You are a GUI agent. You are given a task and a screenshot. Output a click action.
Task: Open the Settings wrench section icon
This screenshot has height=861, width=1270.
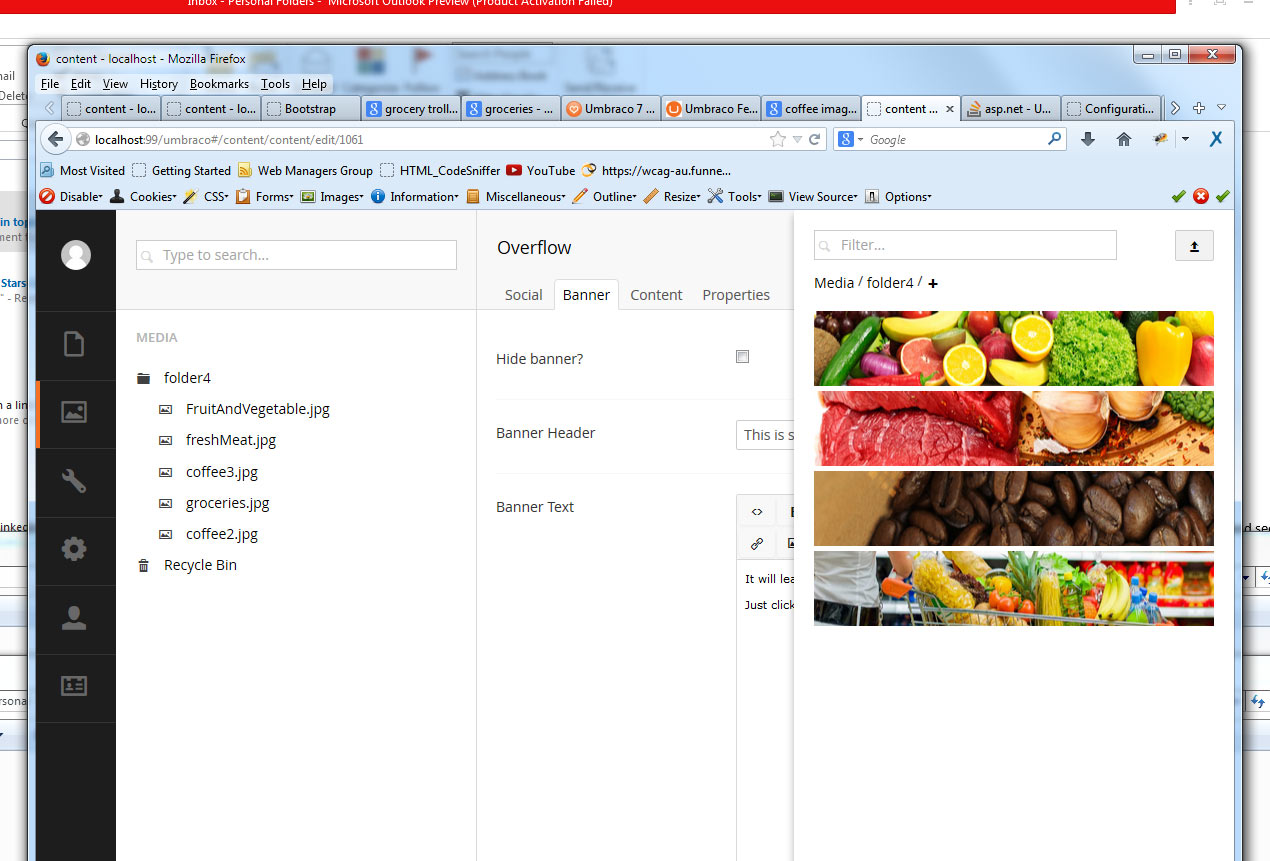tap(74, 481)
